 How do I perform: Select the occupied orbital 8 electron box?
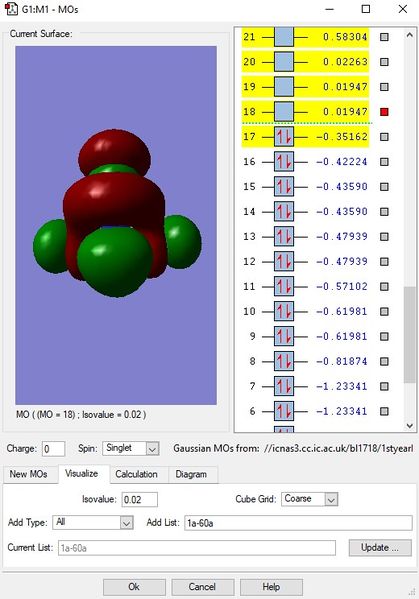pos(284,361)
